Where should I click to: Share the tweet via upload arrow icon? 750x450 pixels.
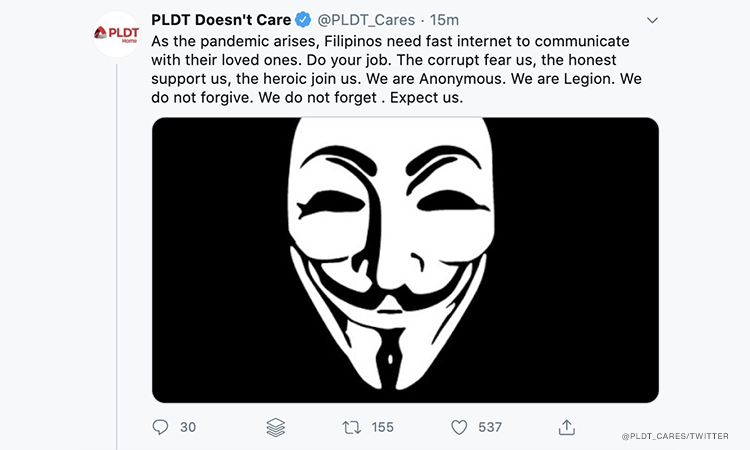pos(567,427)
